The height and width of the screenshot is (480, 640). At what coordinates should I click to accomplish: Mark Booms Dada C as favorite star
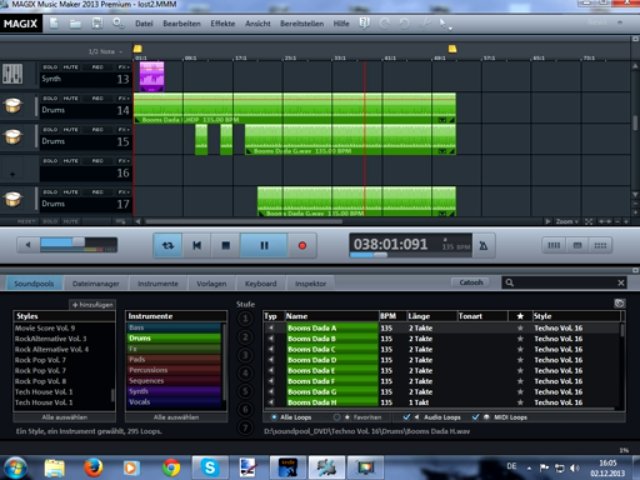[x=520, y=349]
